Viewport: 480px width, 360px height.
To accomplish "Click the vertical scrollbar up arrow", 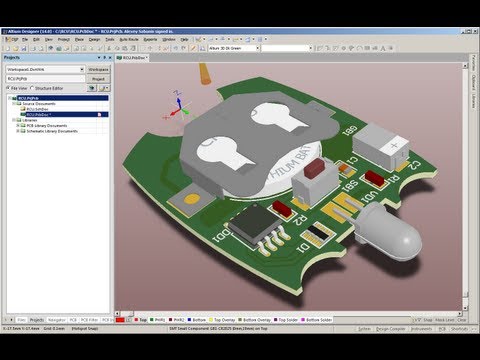I will [465, 66].
